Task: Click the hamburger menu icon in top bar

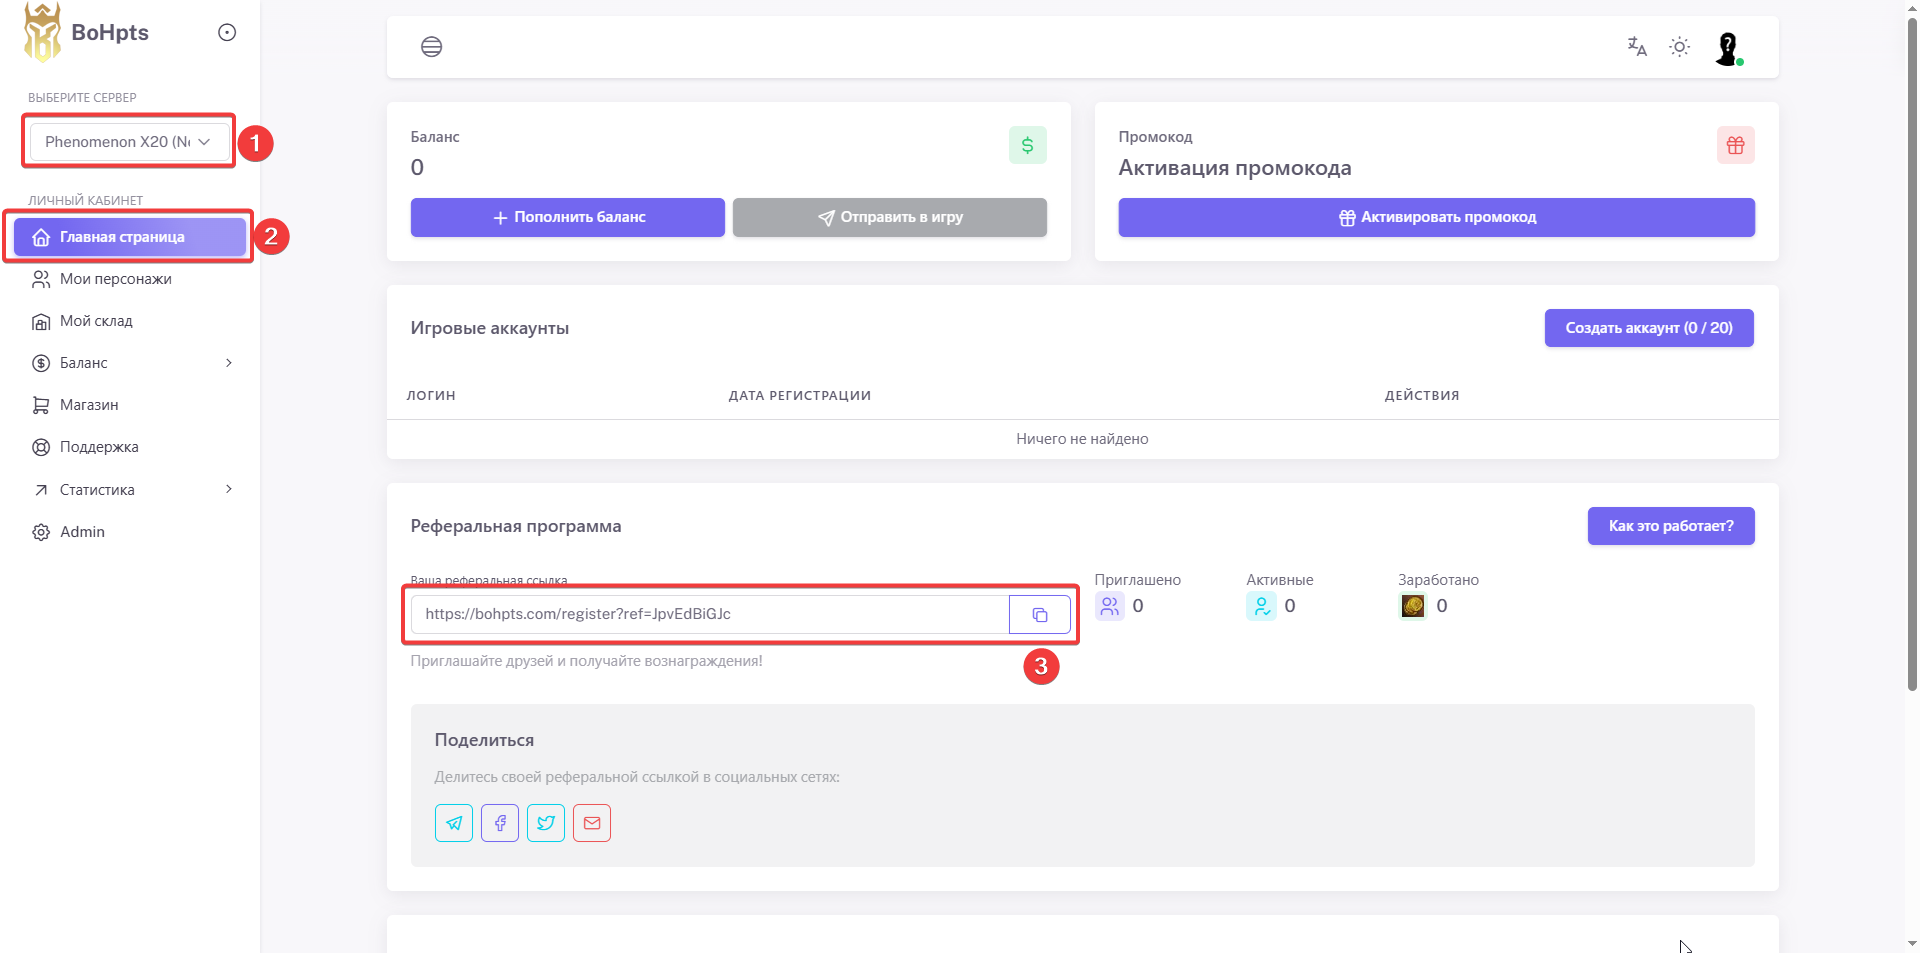Action: coord(431,47)
